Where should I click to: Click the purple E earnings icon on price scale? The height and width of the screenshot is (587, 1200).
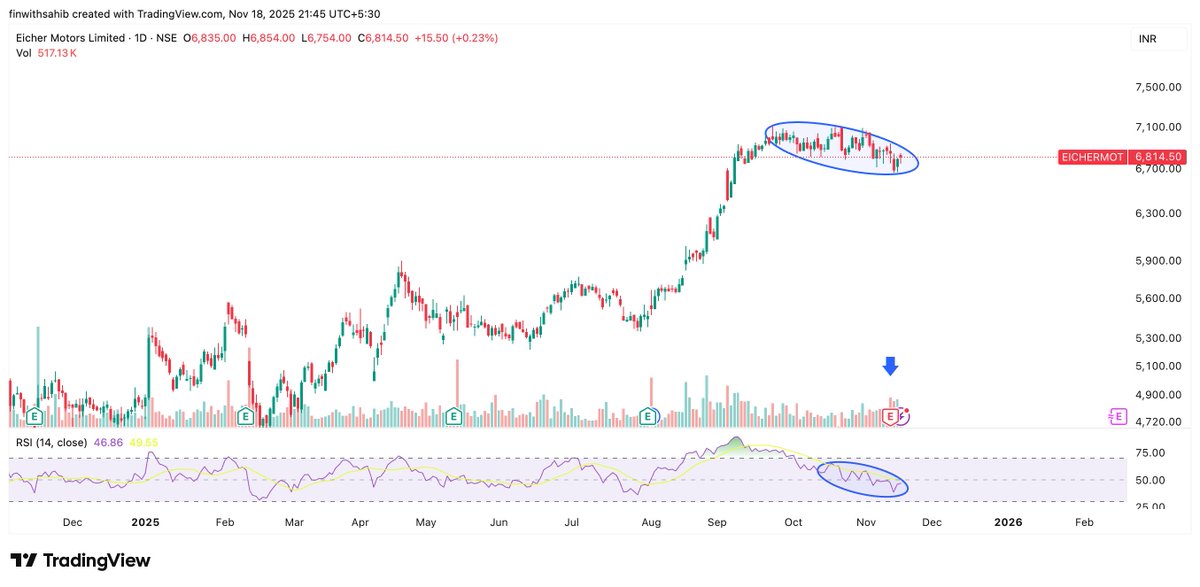[x=1117, y=415]
